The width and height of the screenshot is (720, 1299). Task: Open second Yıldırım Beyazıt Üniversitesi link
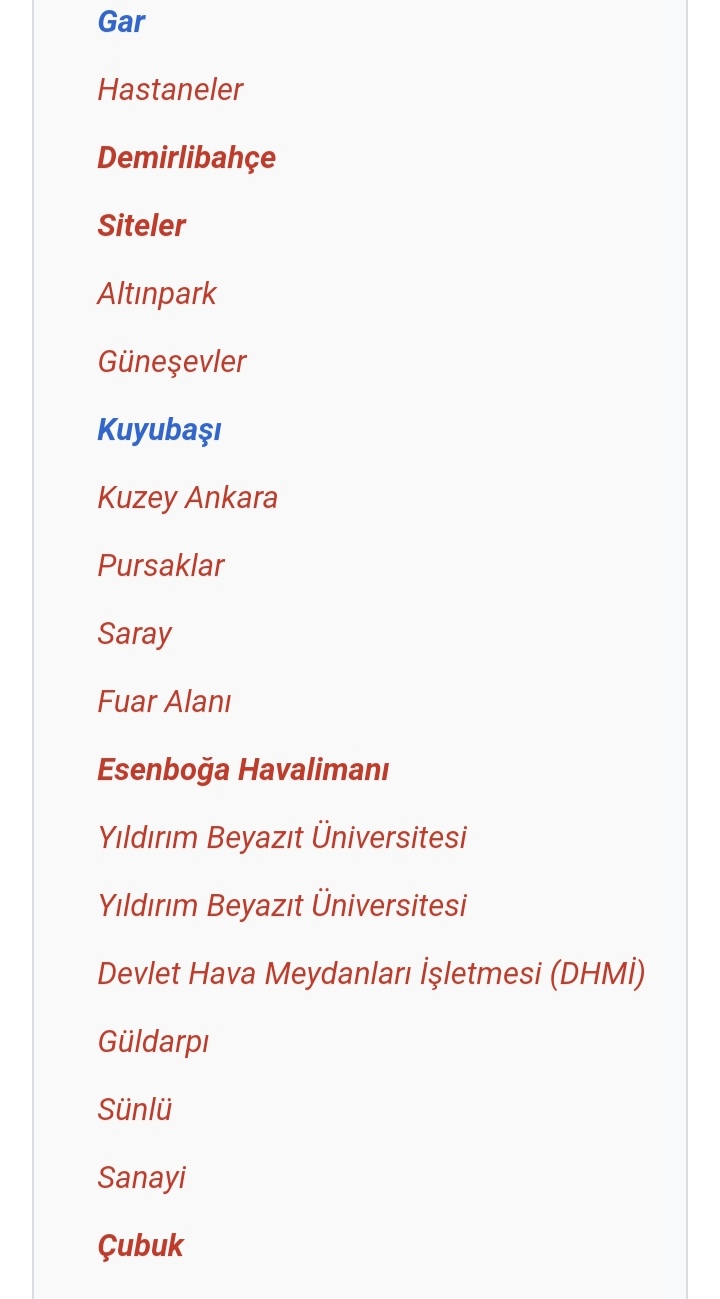pos(282,905)
